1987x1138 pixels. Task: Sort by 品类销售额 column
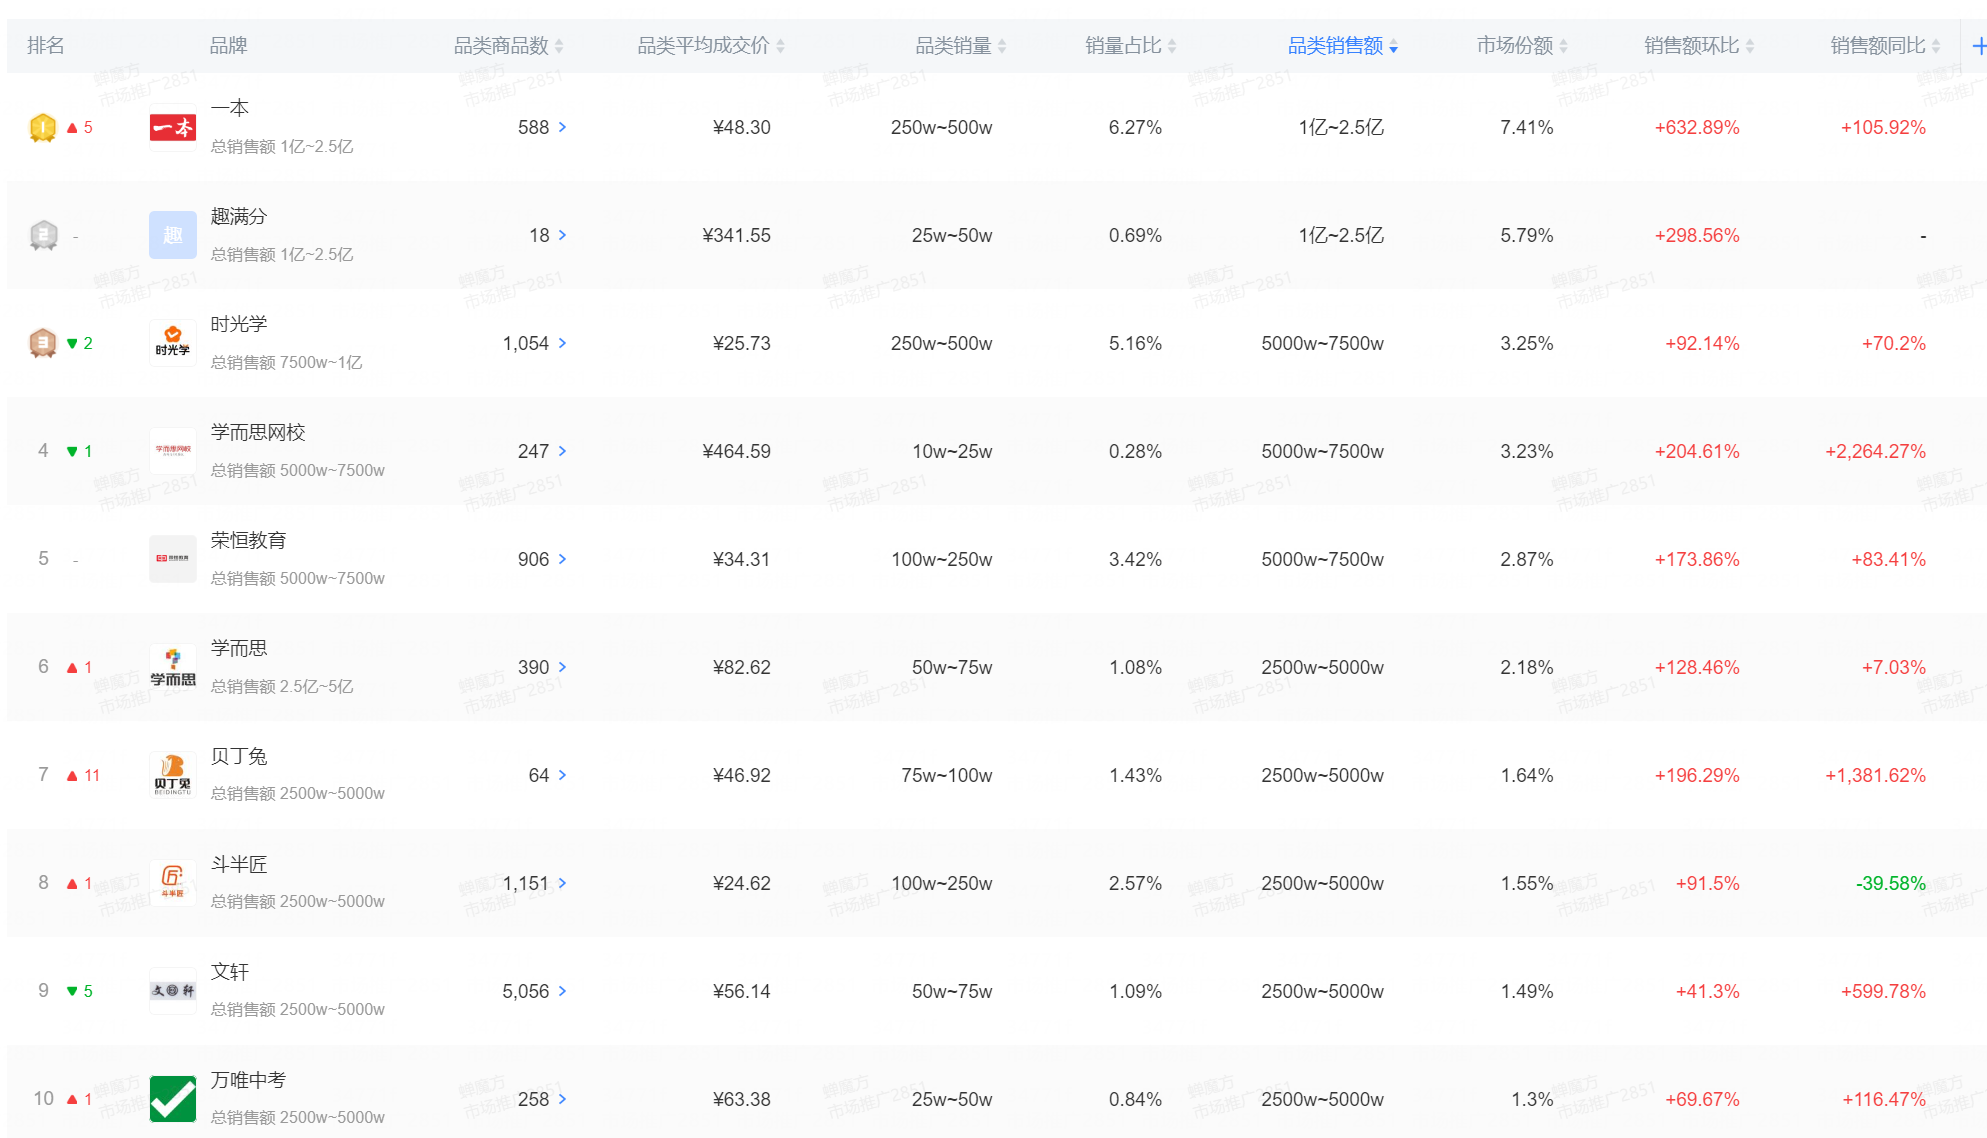point(1342,46)
